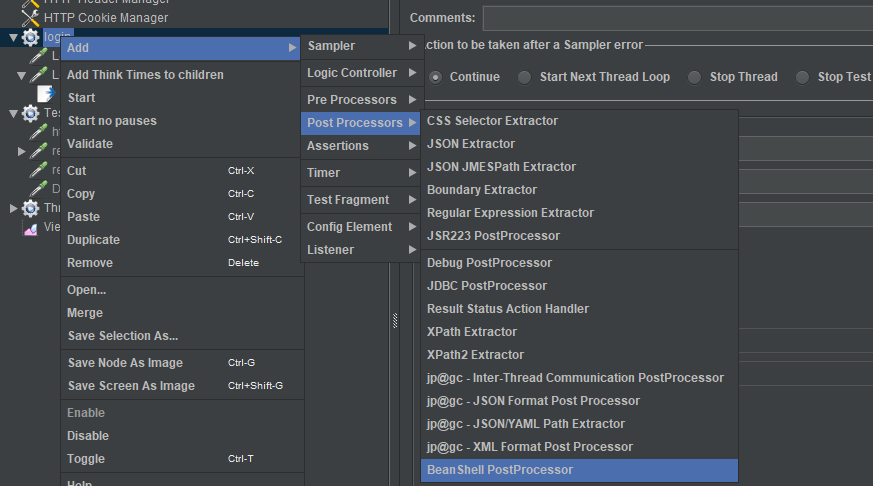
Task: Click the HTTP Cookie Manager wrench icon
Action: [30, 17]
